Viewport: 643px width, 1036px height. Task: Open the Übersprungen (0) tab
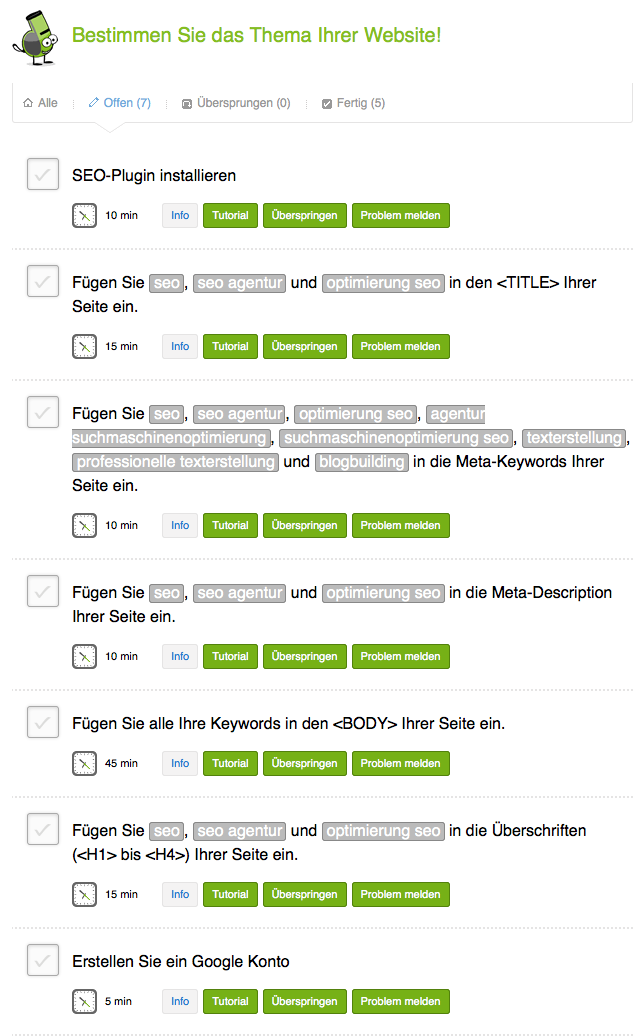(243, 103)
